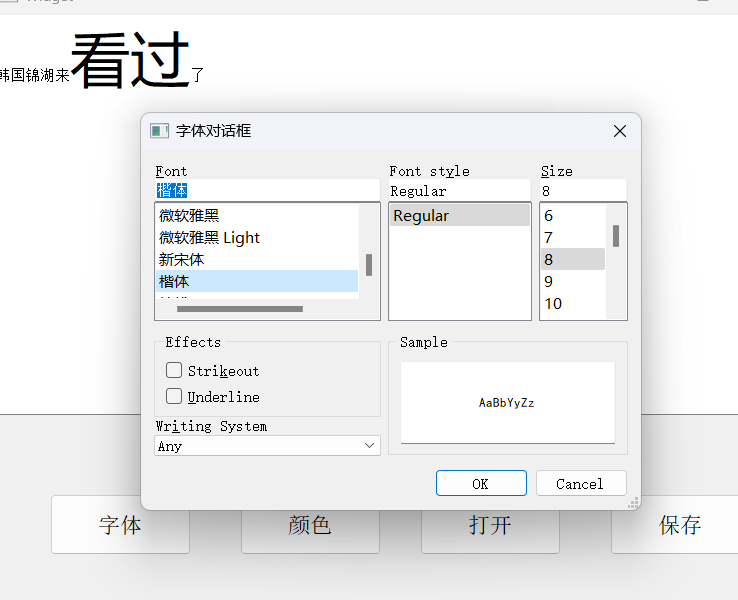Click the Size input field
Screen dimensions: 738x600
583,190
